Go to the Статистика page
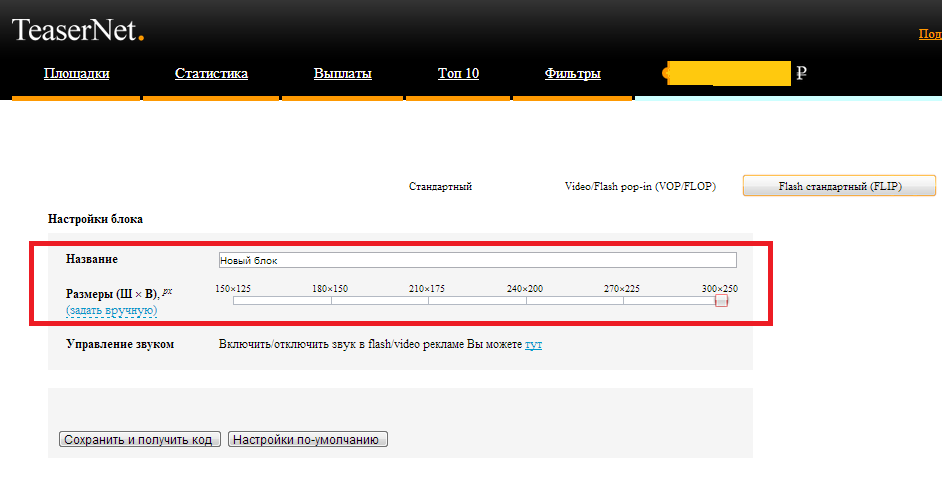 coord(211,73)
